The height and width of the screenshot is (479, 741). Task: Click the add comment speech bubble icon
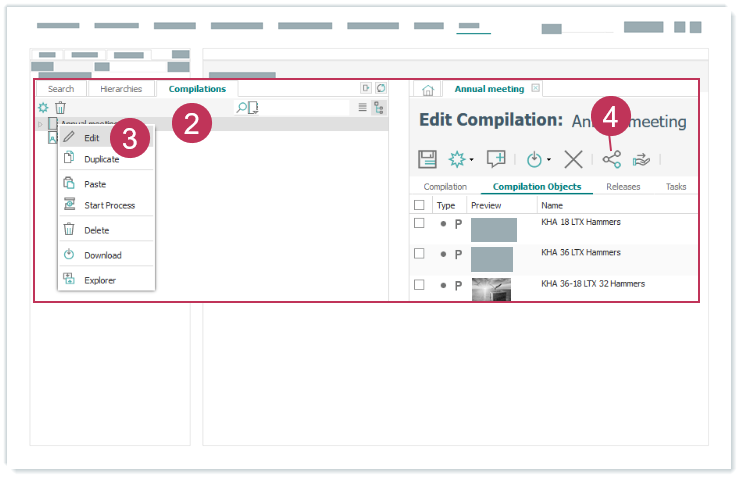[x=496, y=159]
